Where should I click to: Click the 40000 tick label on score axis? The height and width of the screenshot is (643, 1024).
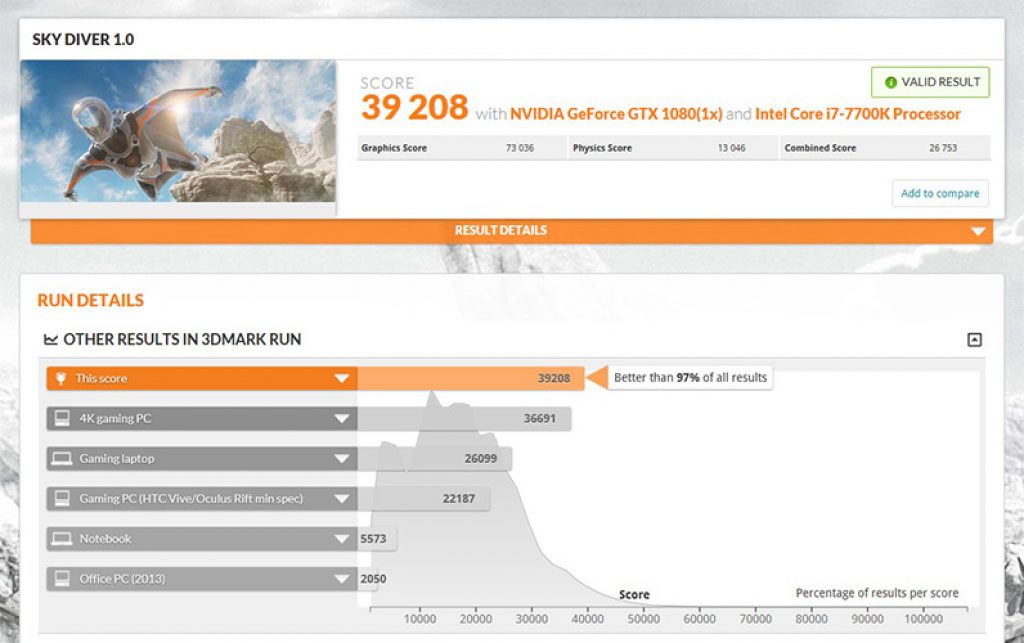[587, 619]
